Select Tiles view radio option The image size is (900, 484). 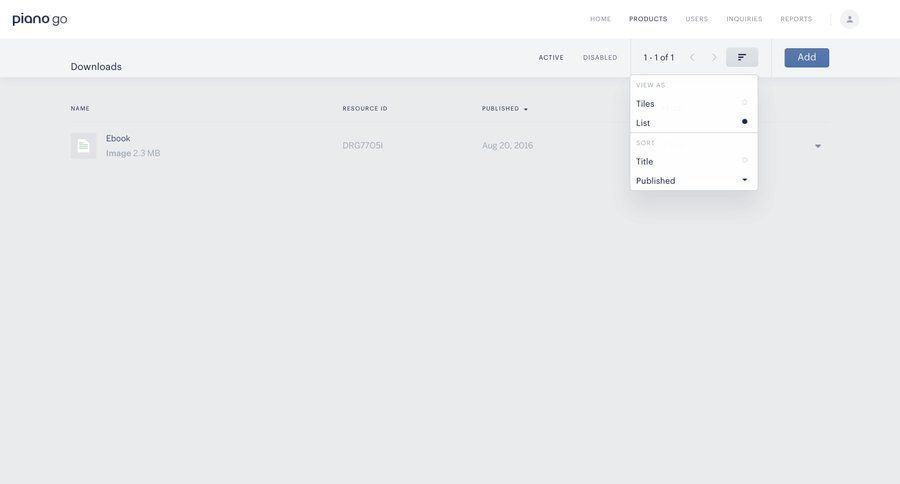744,103
